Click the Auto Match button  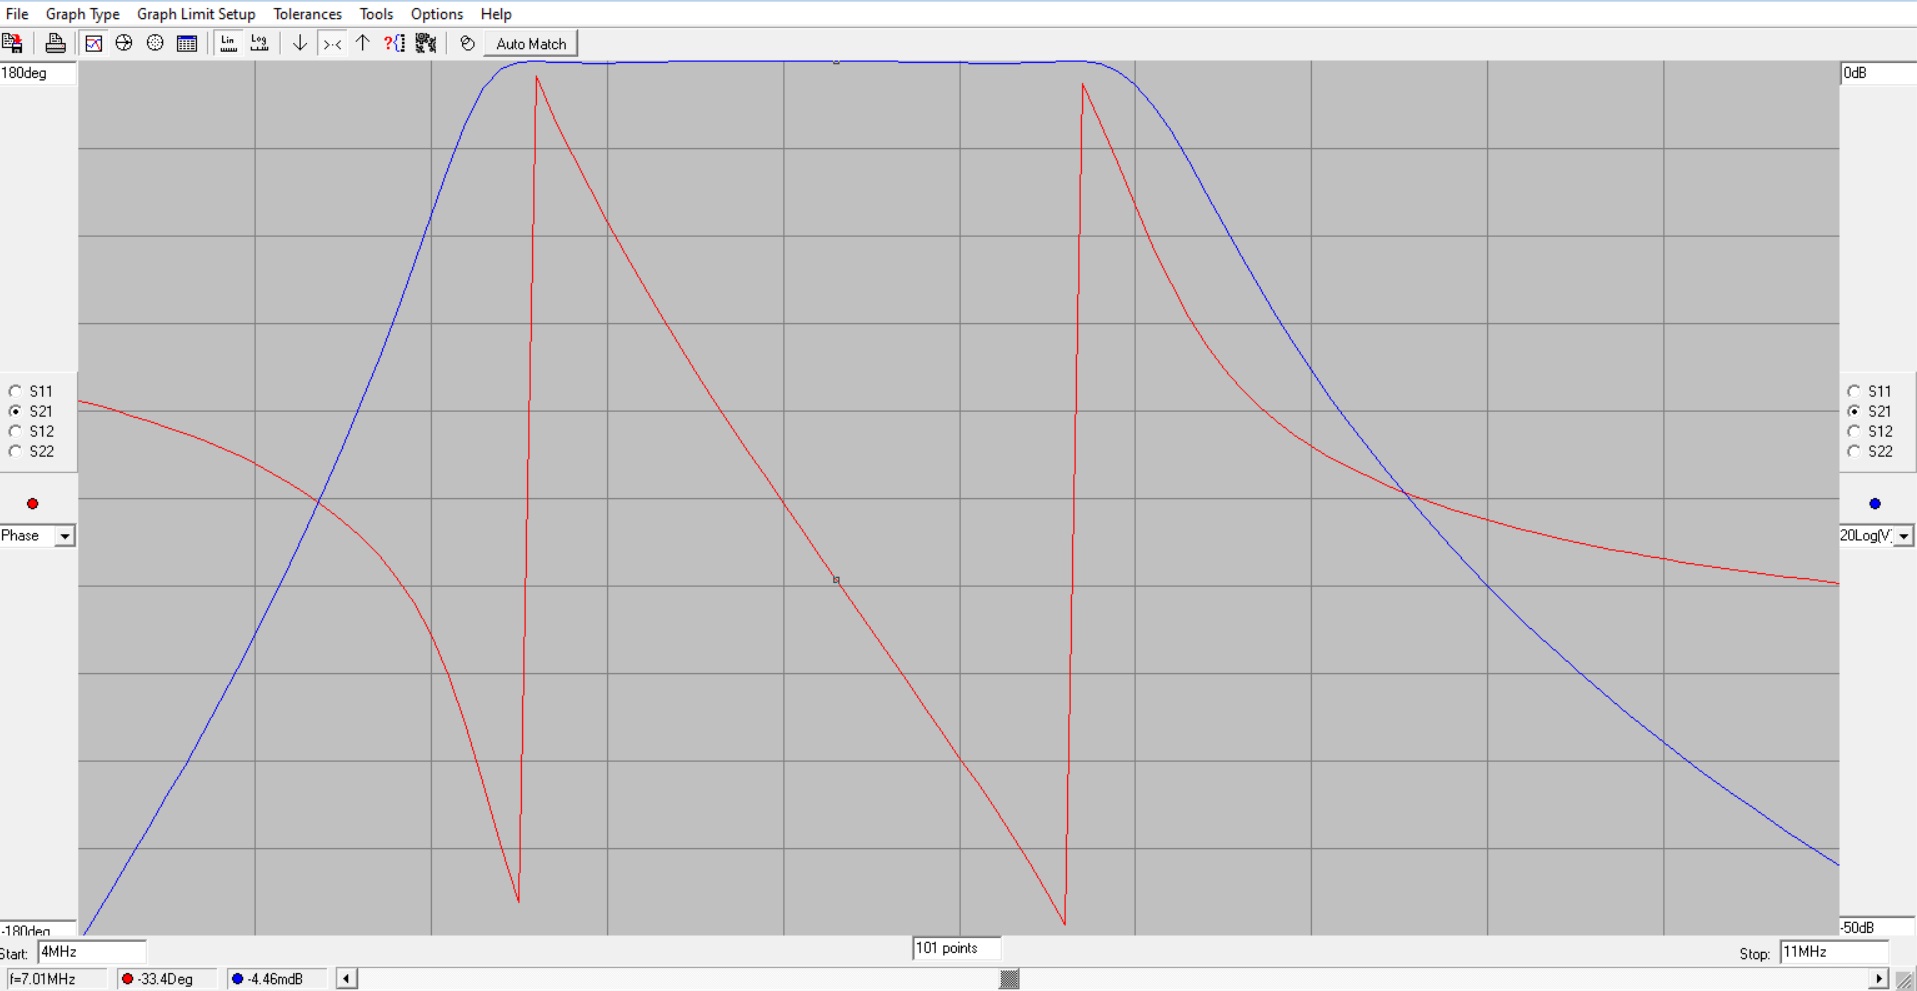pos(531,44)
